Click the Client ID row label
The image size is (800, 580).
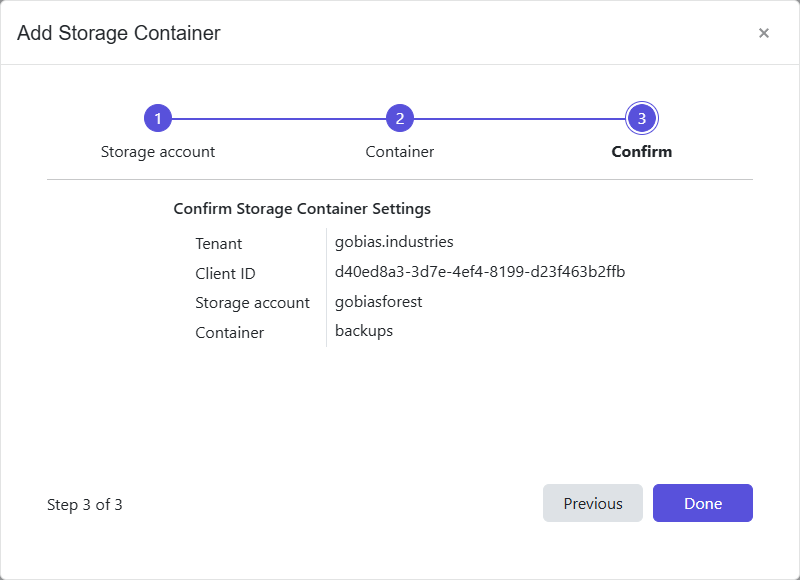pyautogui.click(x=225, y=273)
